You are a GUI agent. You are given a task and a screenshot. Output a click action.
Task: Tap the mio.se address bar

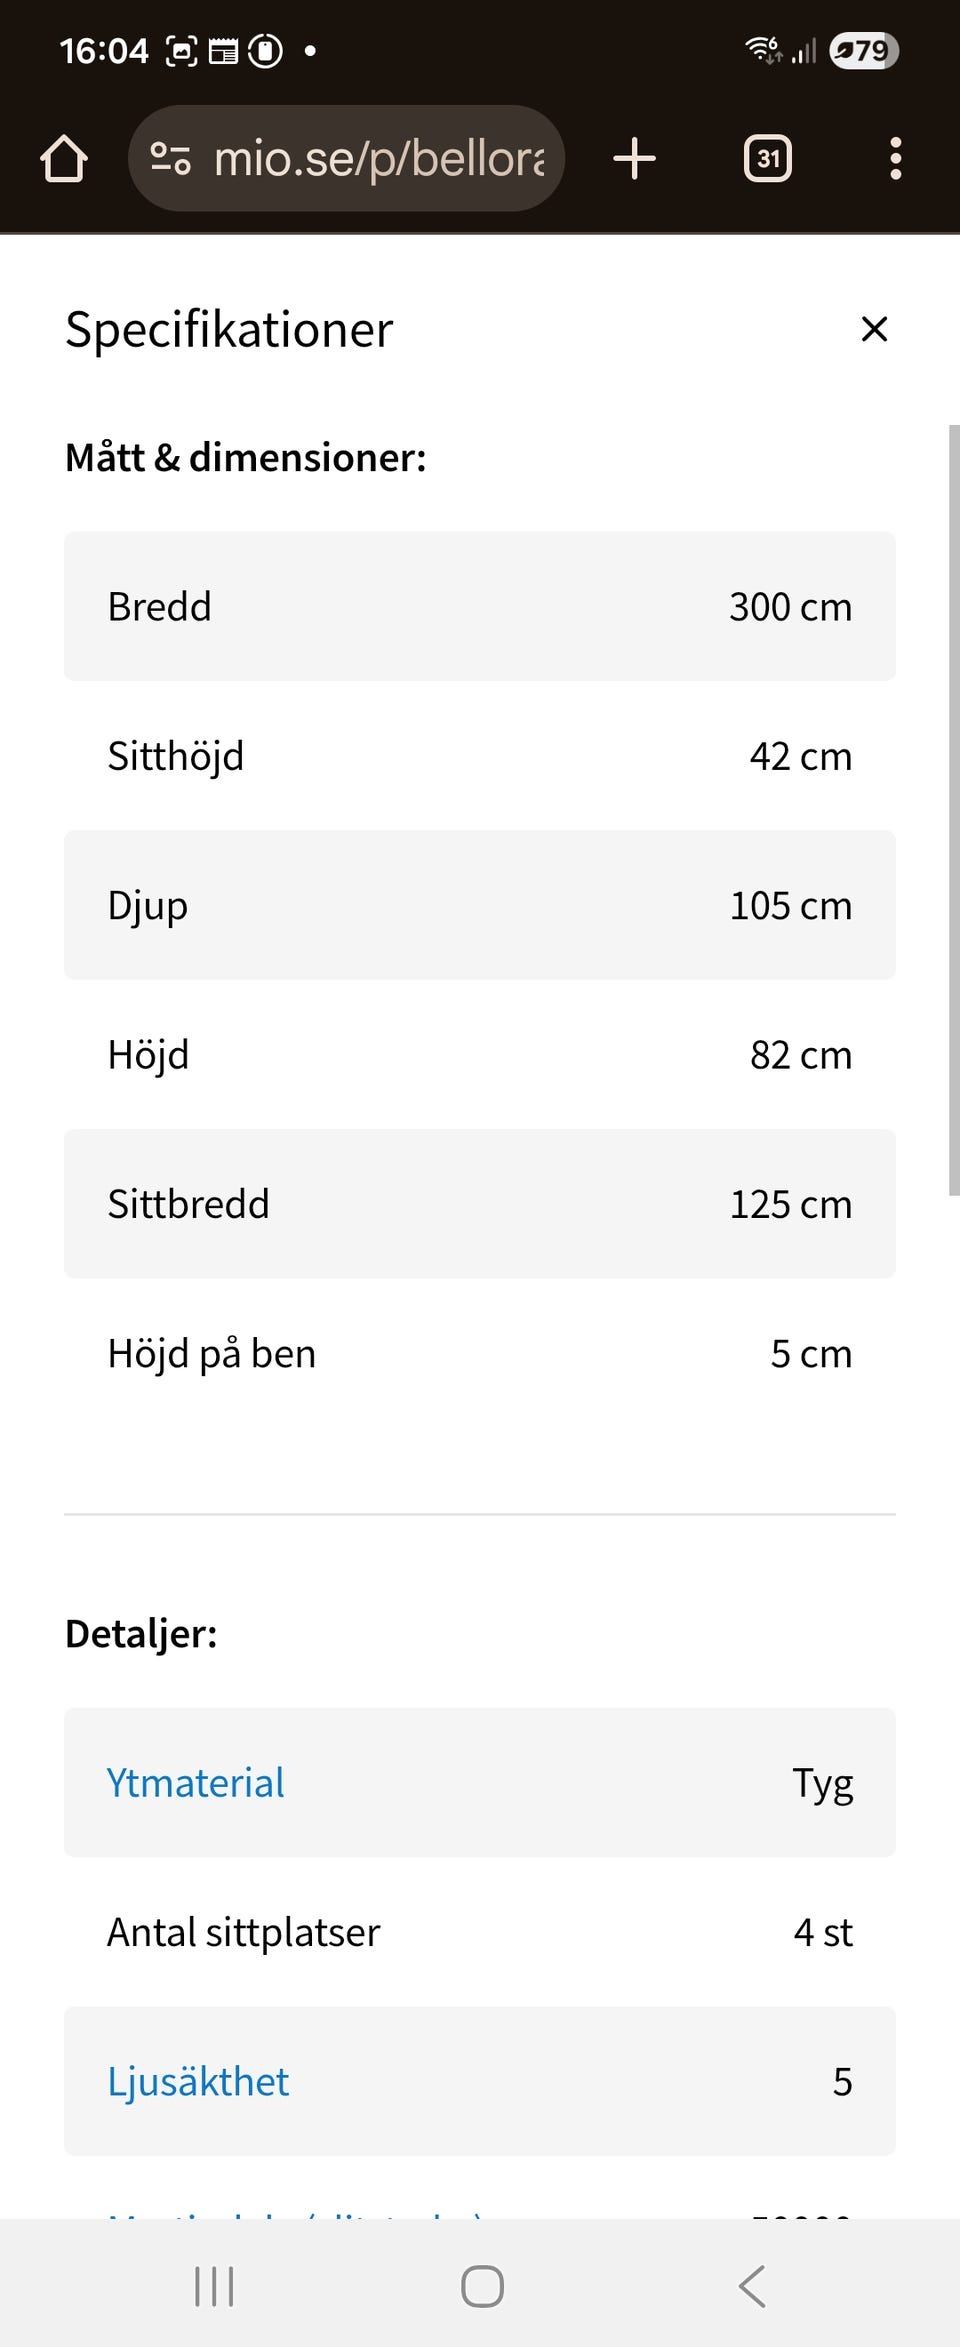coord(378,159)
